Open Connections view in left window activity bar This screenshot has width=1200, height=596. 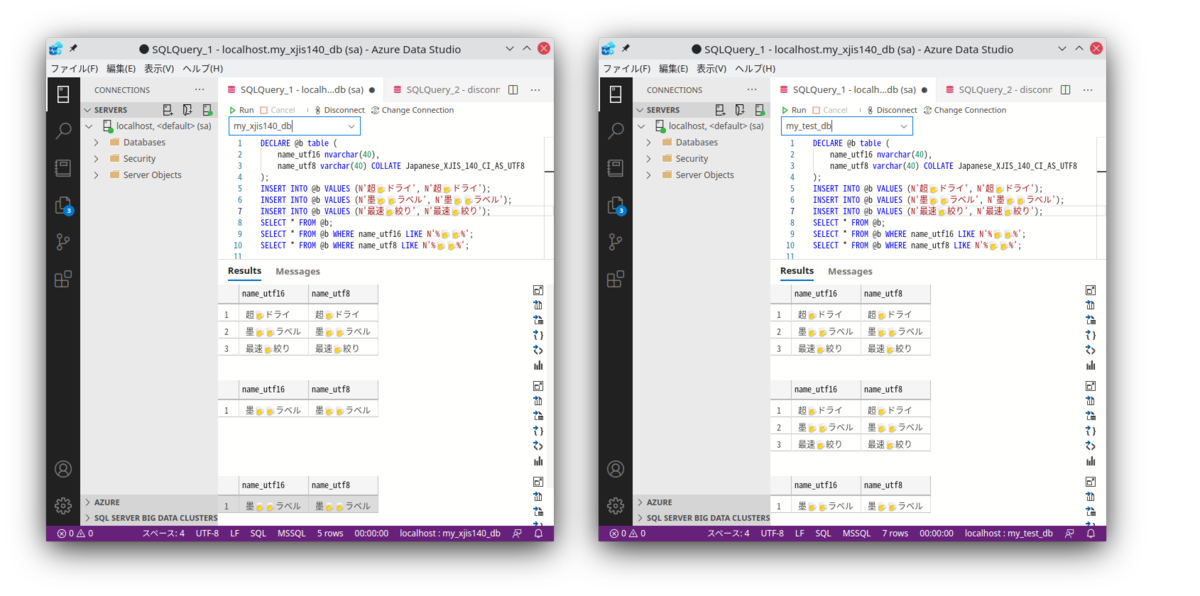click(x=63, y=95)
